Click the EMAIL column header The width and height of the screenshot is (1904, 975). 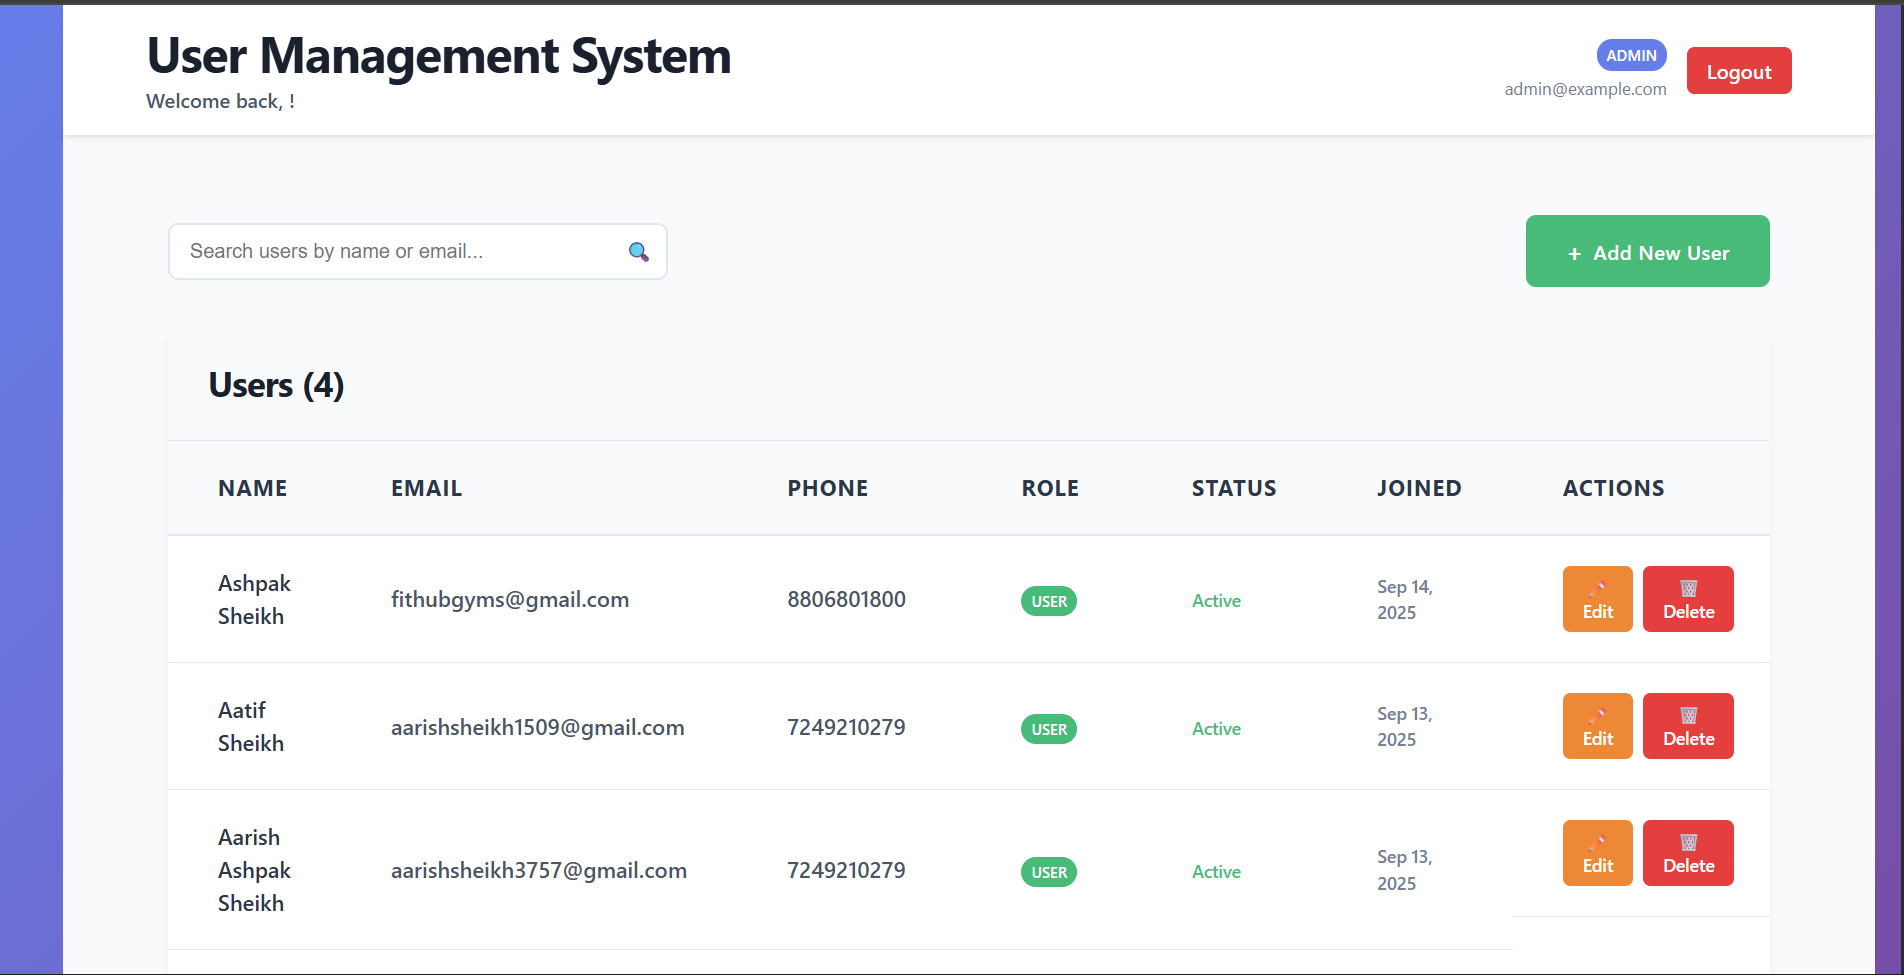pos(426,489)
